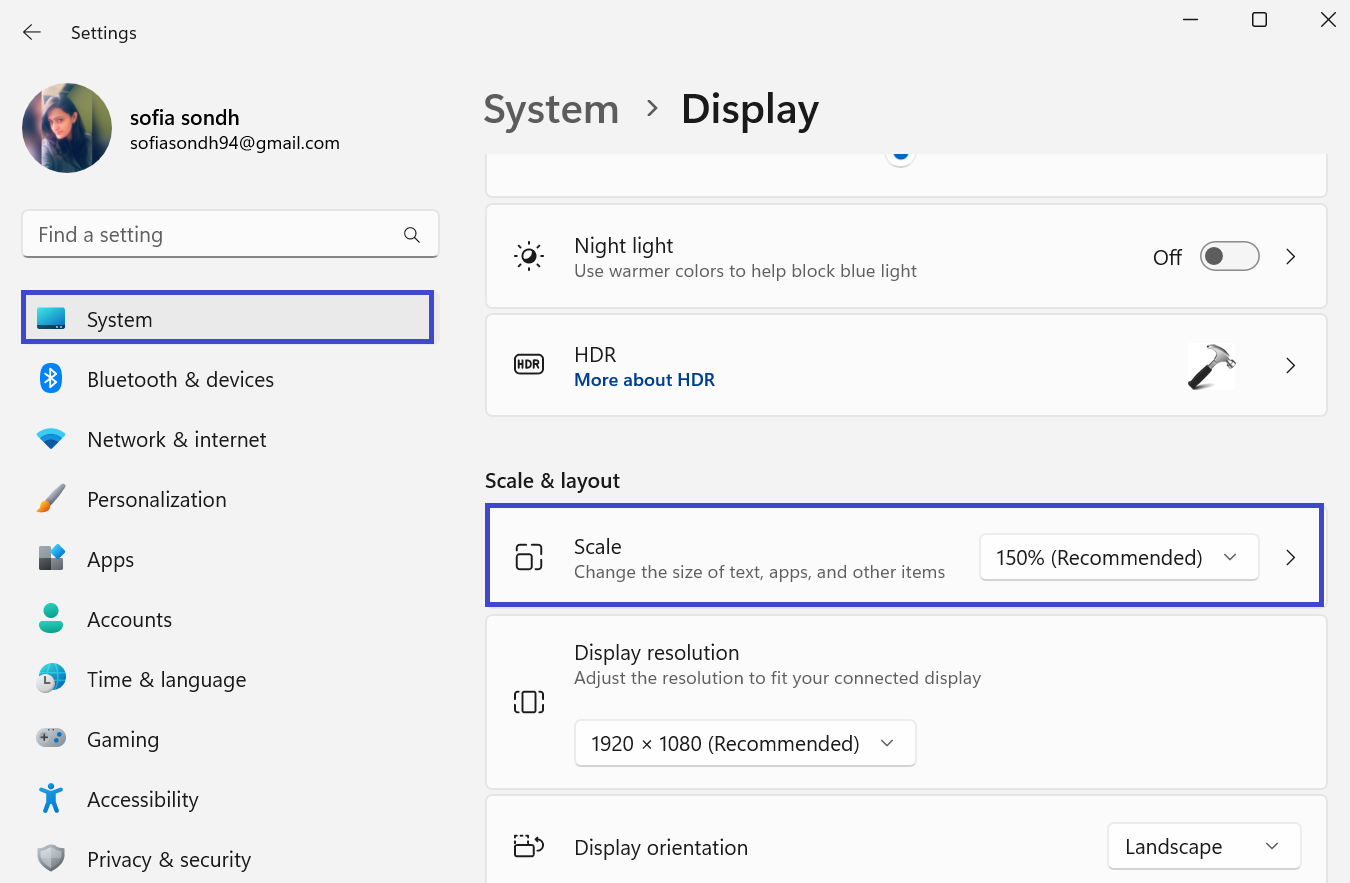Click the Gaming controller icon

(x=51, y=739)
